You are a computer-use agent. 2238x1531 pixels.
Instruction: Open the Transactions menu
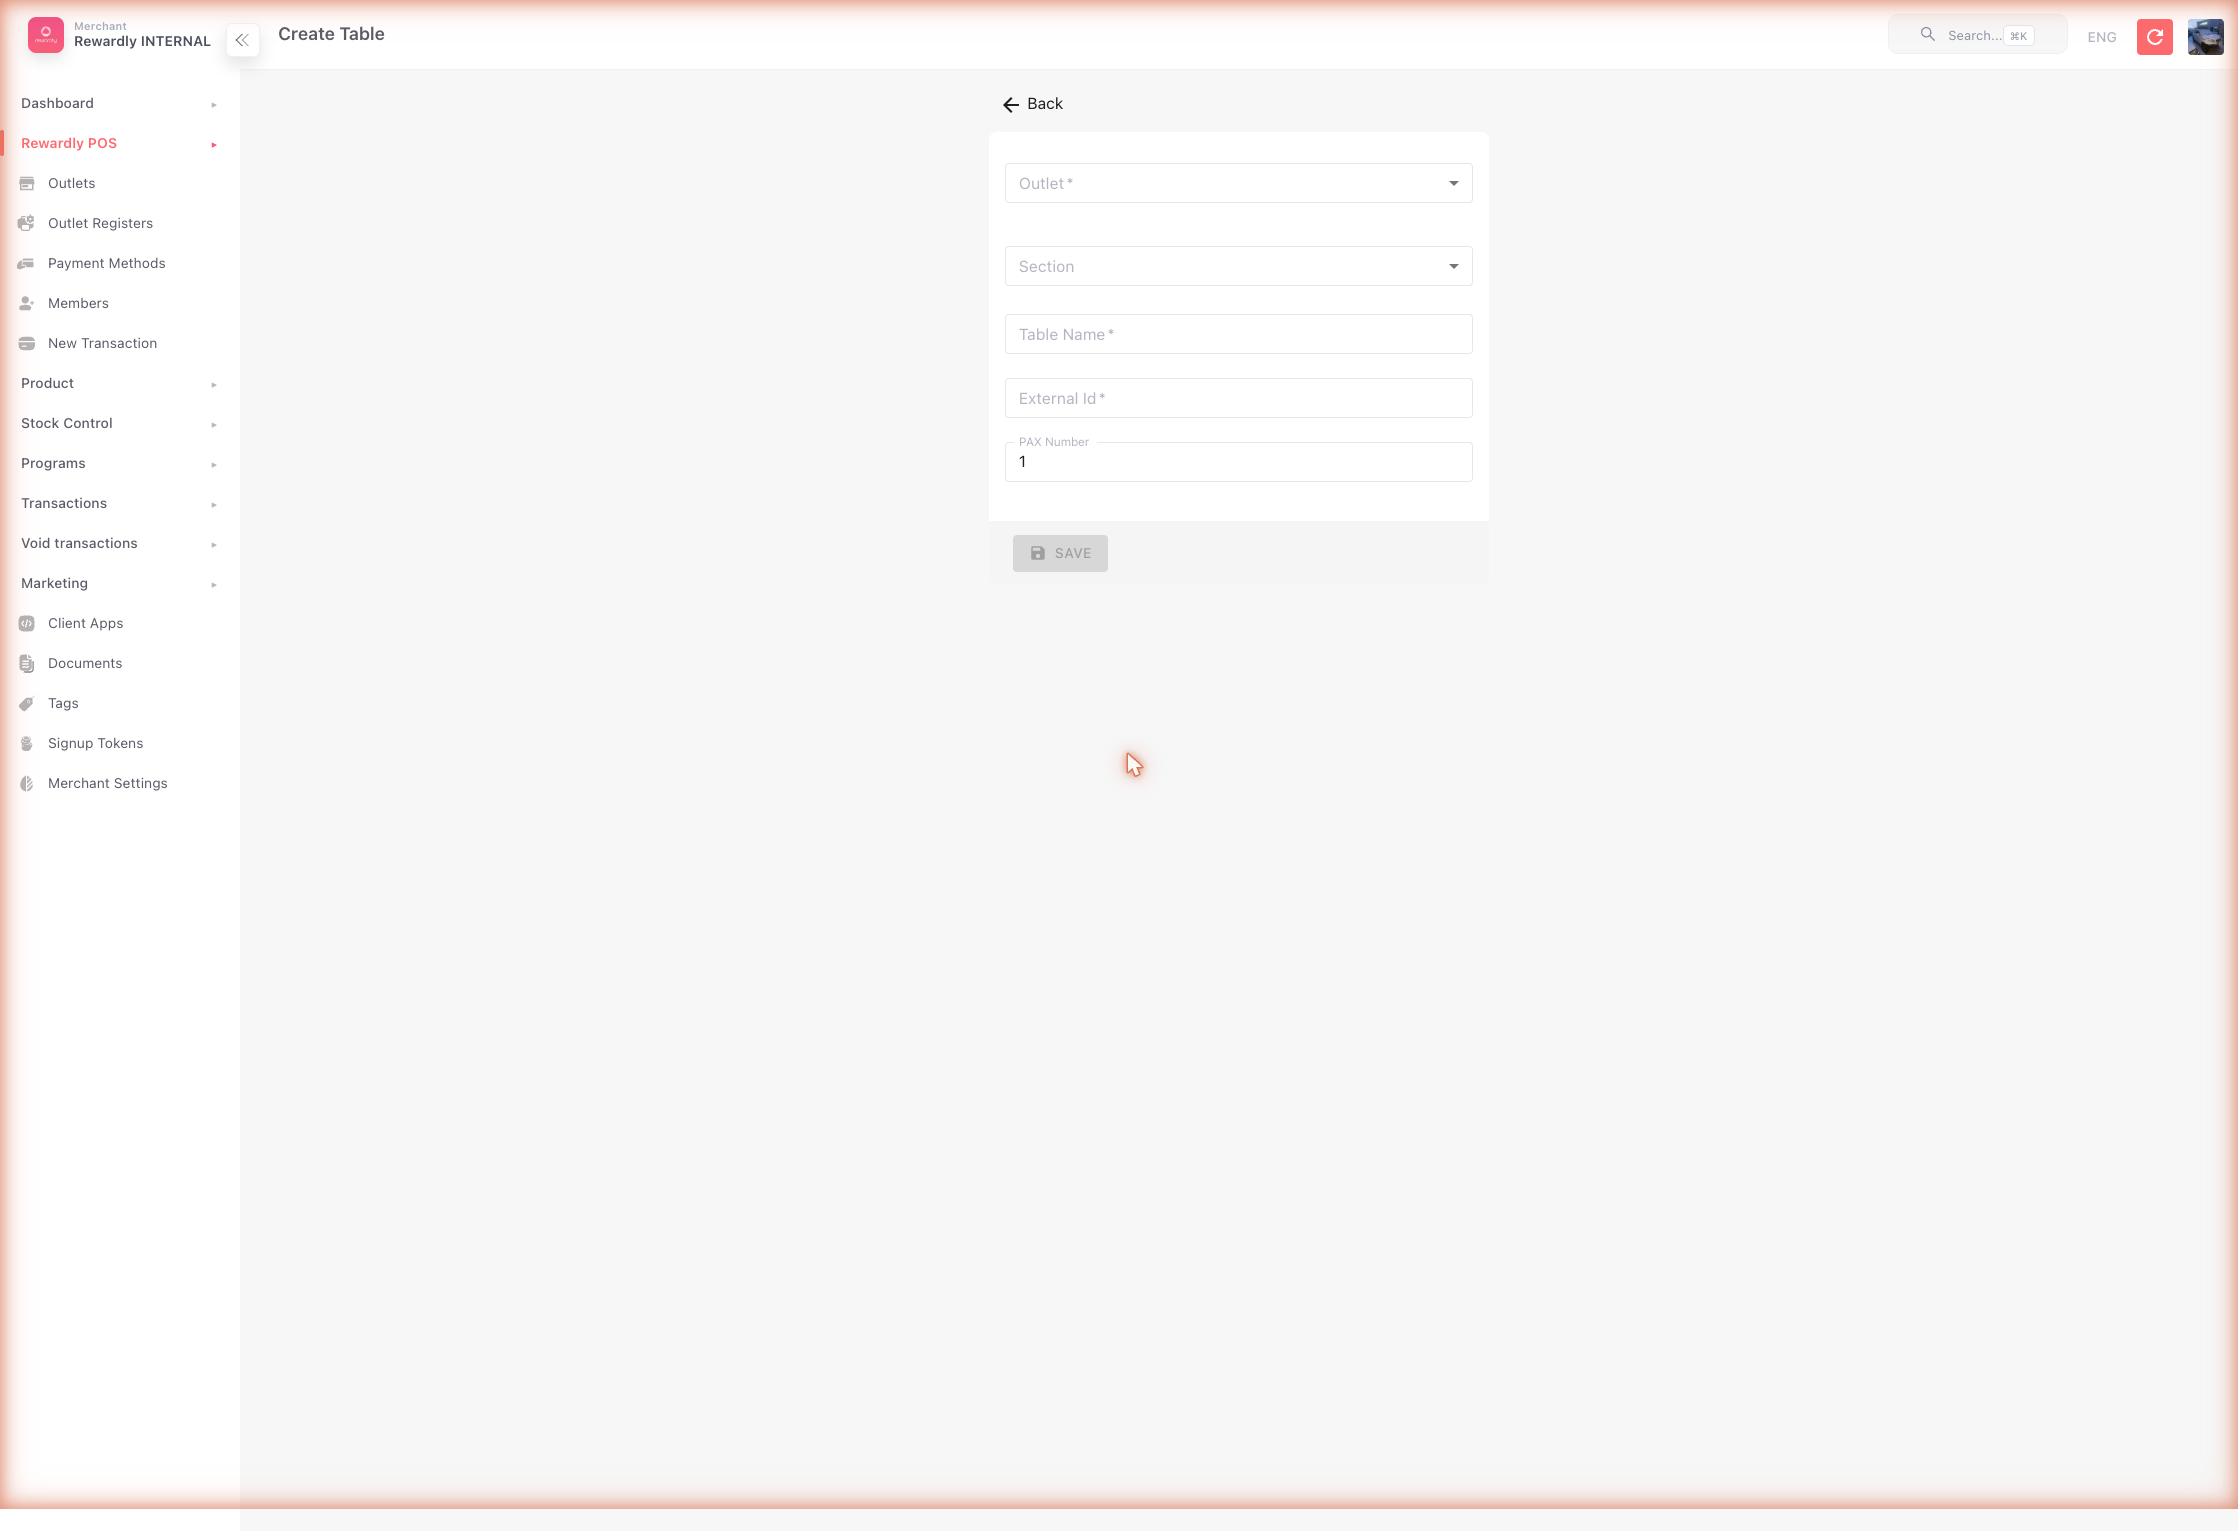click(64, 503)
